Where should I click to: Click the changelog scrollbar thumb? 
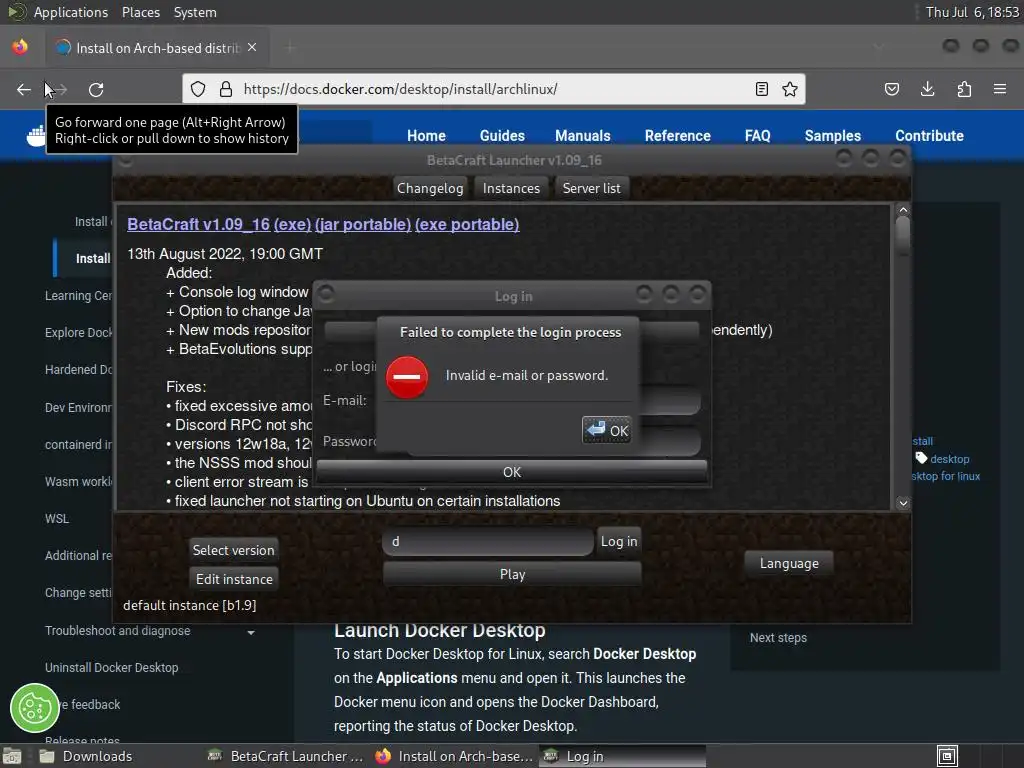(903, 235)
